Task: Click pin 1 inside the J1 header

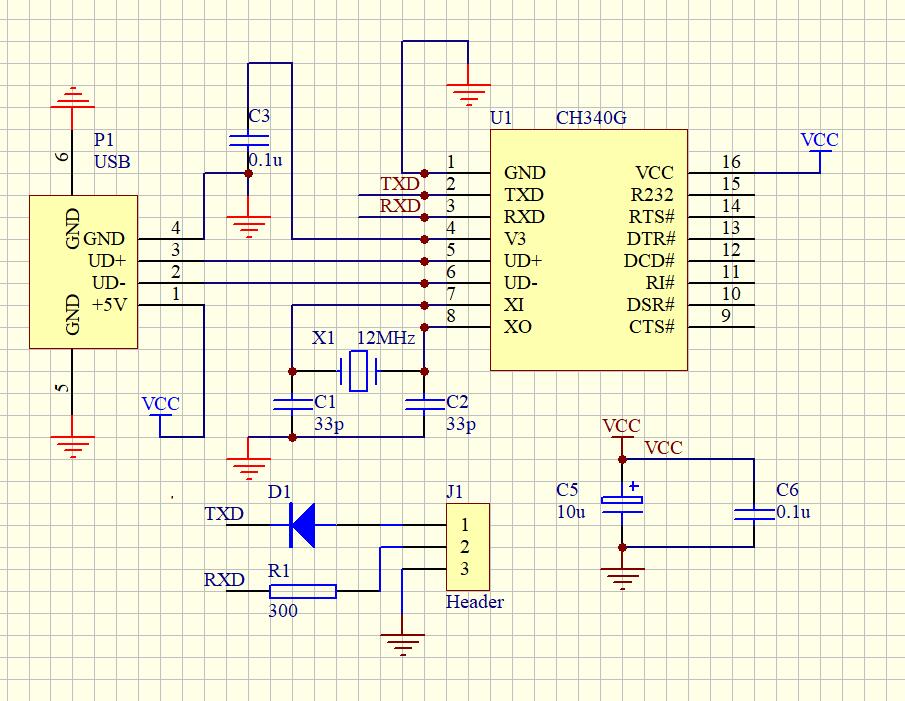Action: (x=465, y=525)
